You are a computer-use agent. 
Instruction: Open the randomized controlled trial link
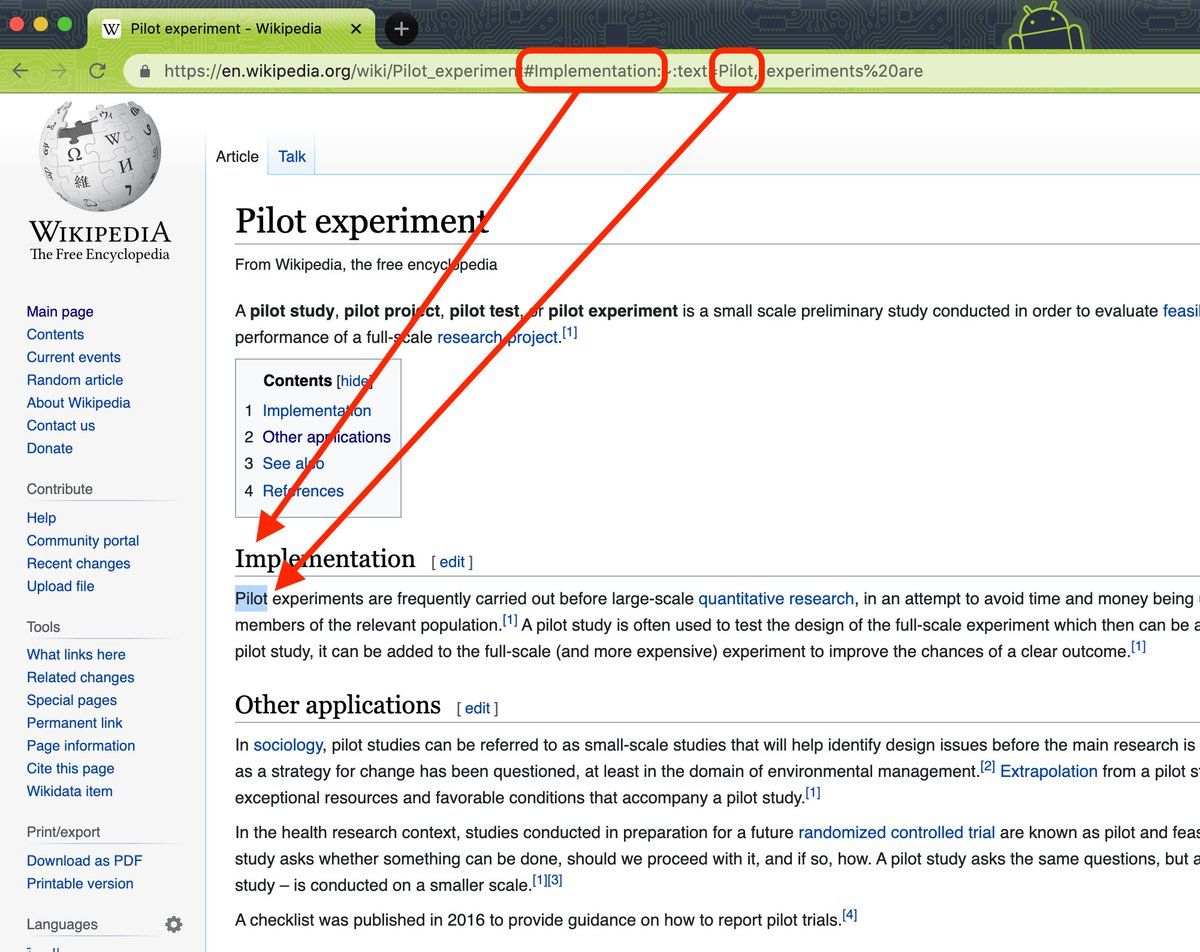click(896, 832)
